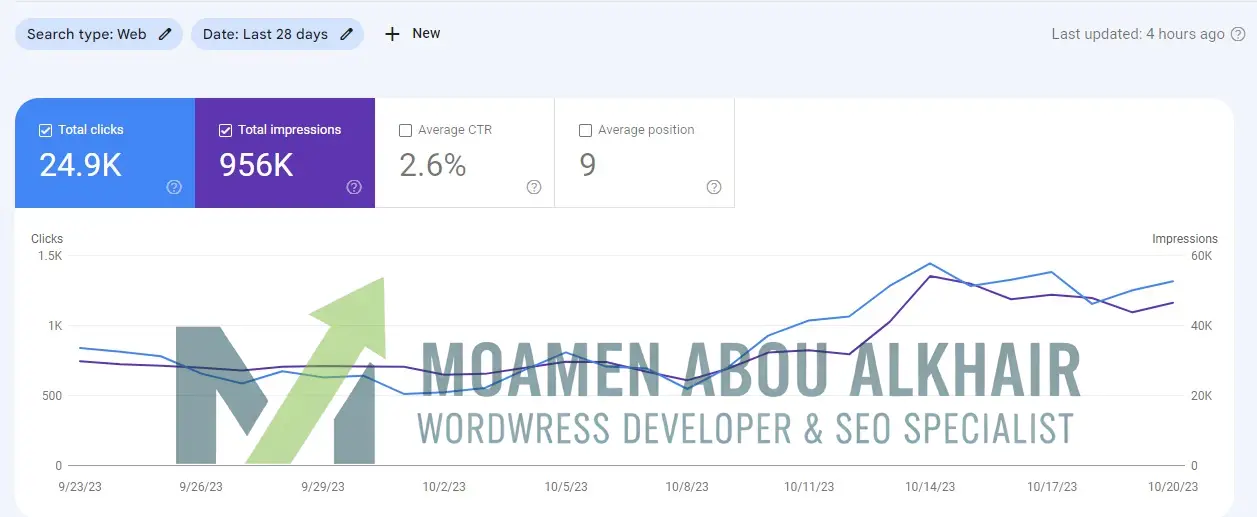Click the plus icon to add filter
The width and height of the screenshot is (1257, 517).
coord(392,34)
